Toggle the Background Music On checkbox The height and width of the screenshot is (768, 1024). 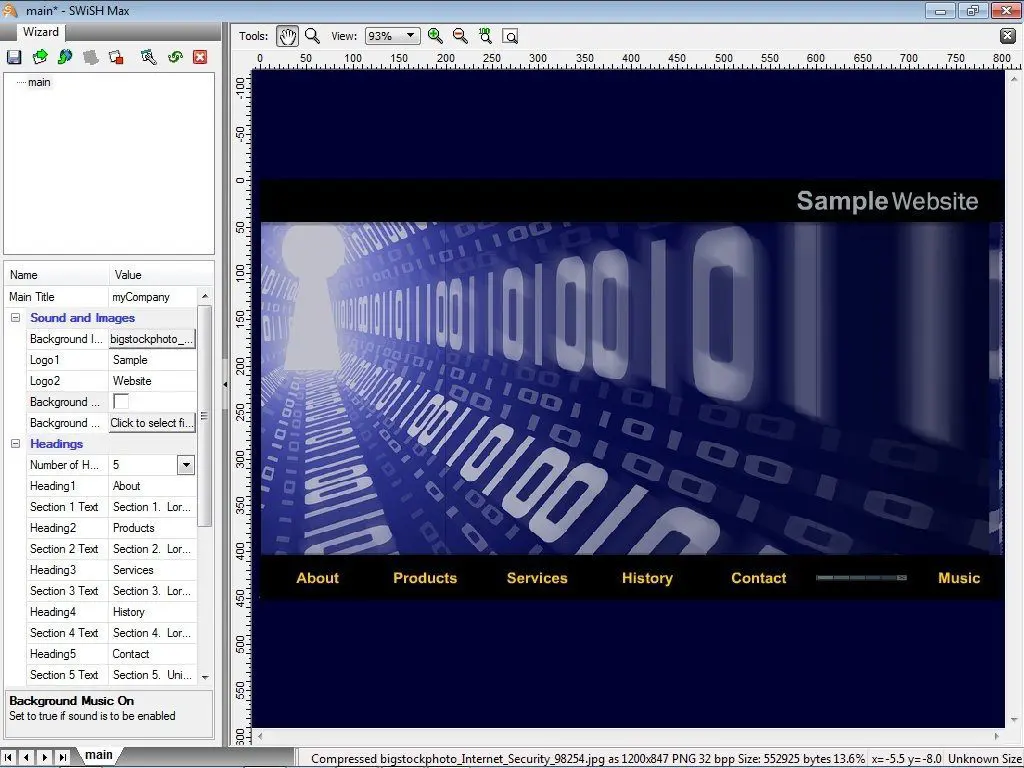point(121,401)
